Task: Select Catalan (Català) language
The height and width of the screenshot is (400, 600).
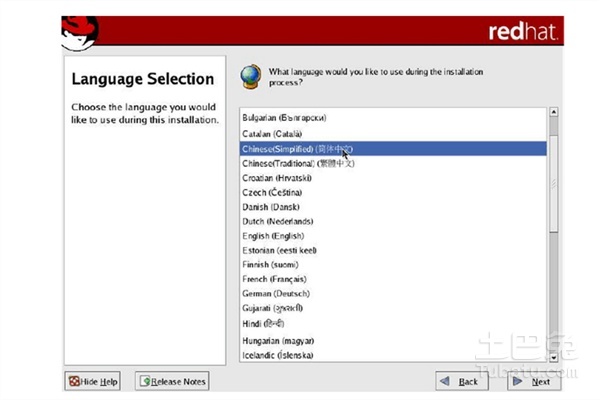Action: pyautogui.click(x=393, y=134)
